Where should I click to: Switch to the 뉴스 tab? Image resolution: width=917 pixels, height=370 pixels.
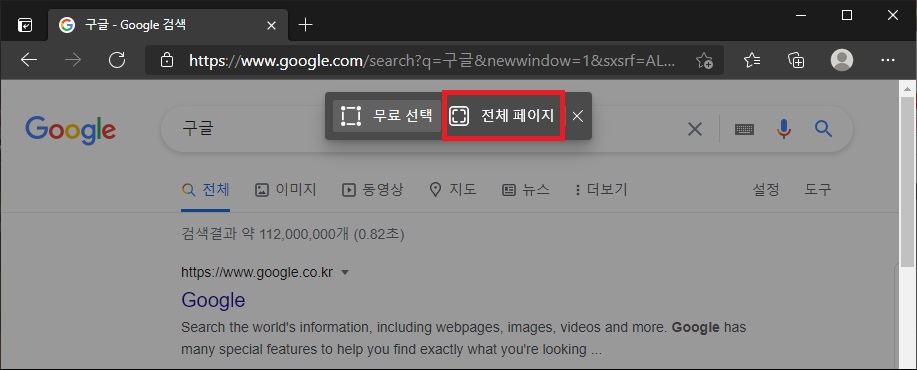click(x=526, y=190)
